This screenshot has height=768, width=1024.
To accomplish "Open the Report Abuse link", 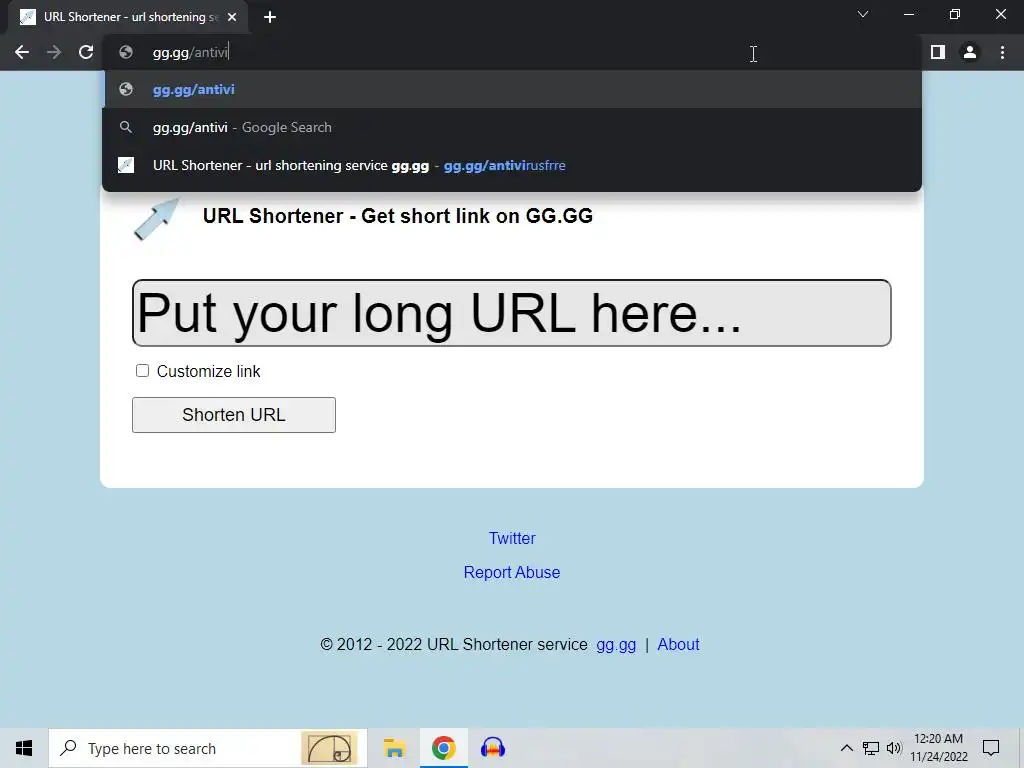I will click(512, 572).
